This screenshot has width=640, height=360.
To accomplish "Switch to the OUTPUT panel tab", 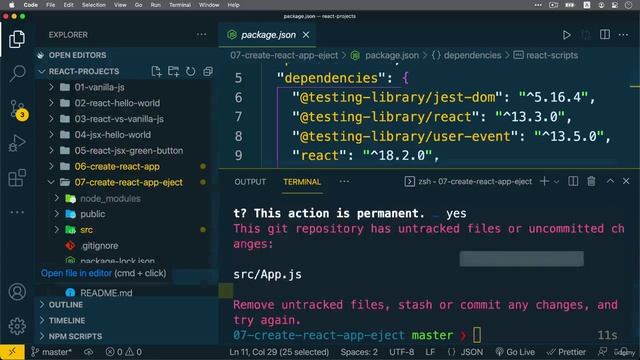I will pos(250,182).
